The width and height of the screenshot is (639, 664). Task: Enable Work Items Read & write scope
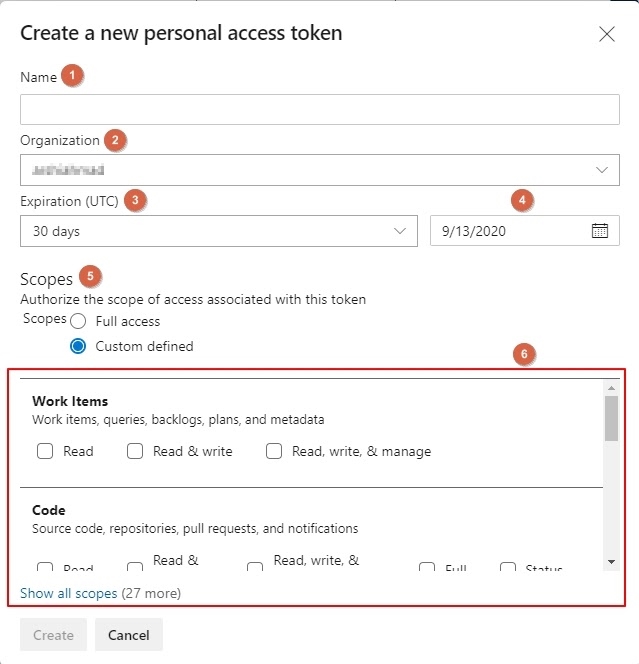135,451
